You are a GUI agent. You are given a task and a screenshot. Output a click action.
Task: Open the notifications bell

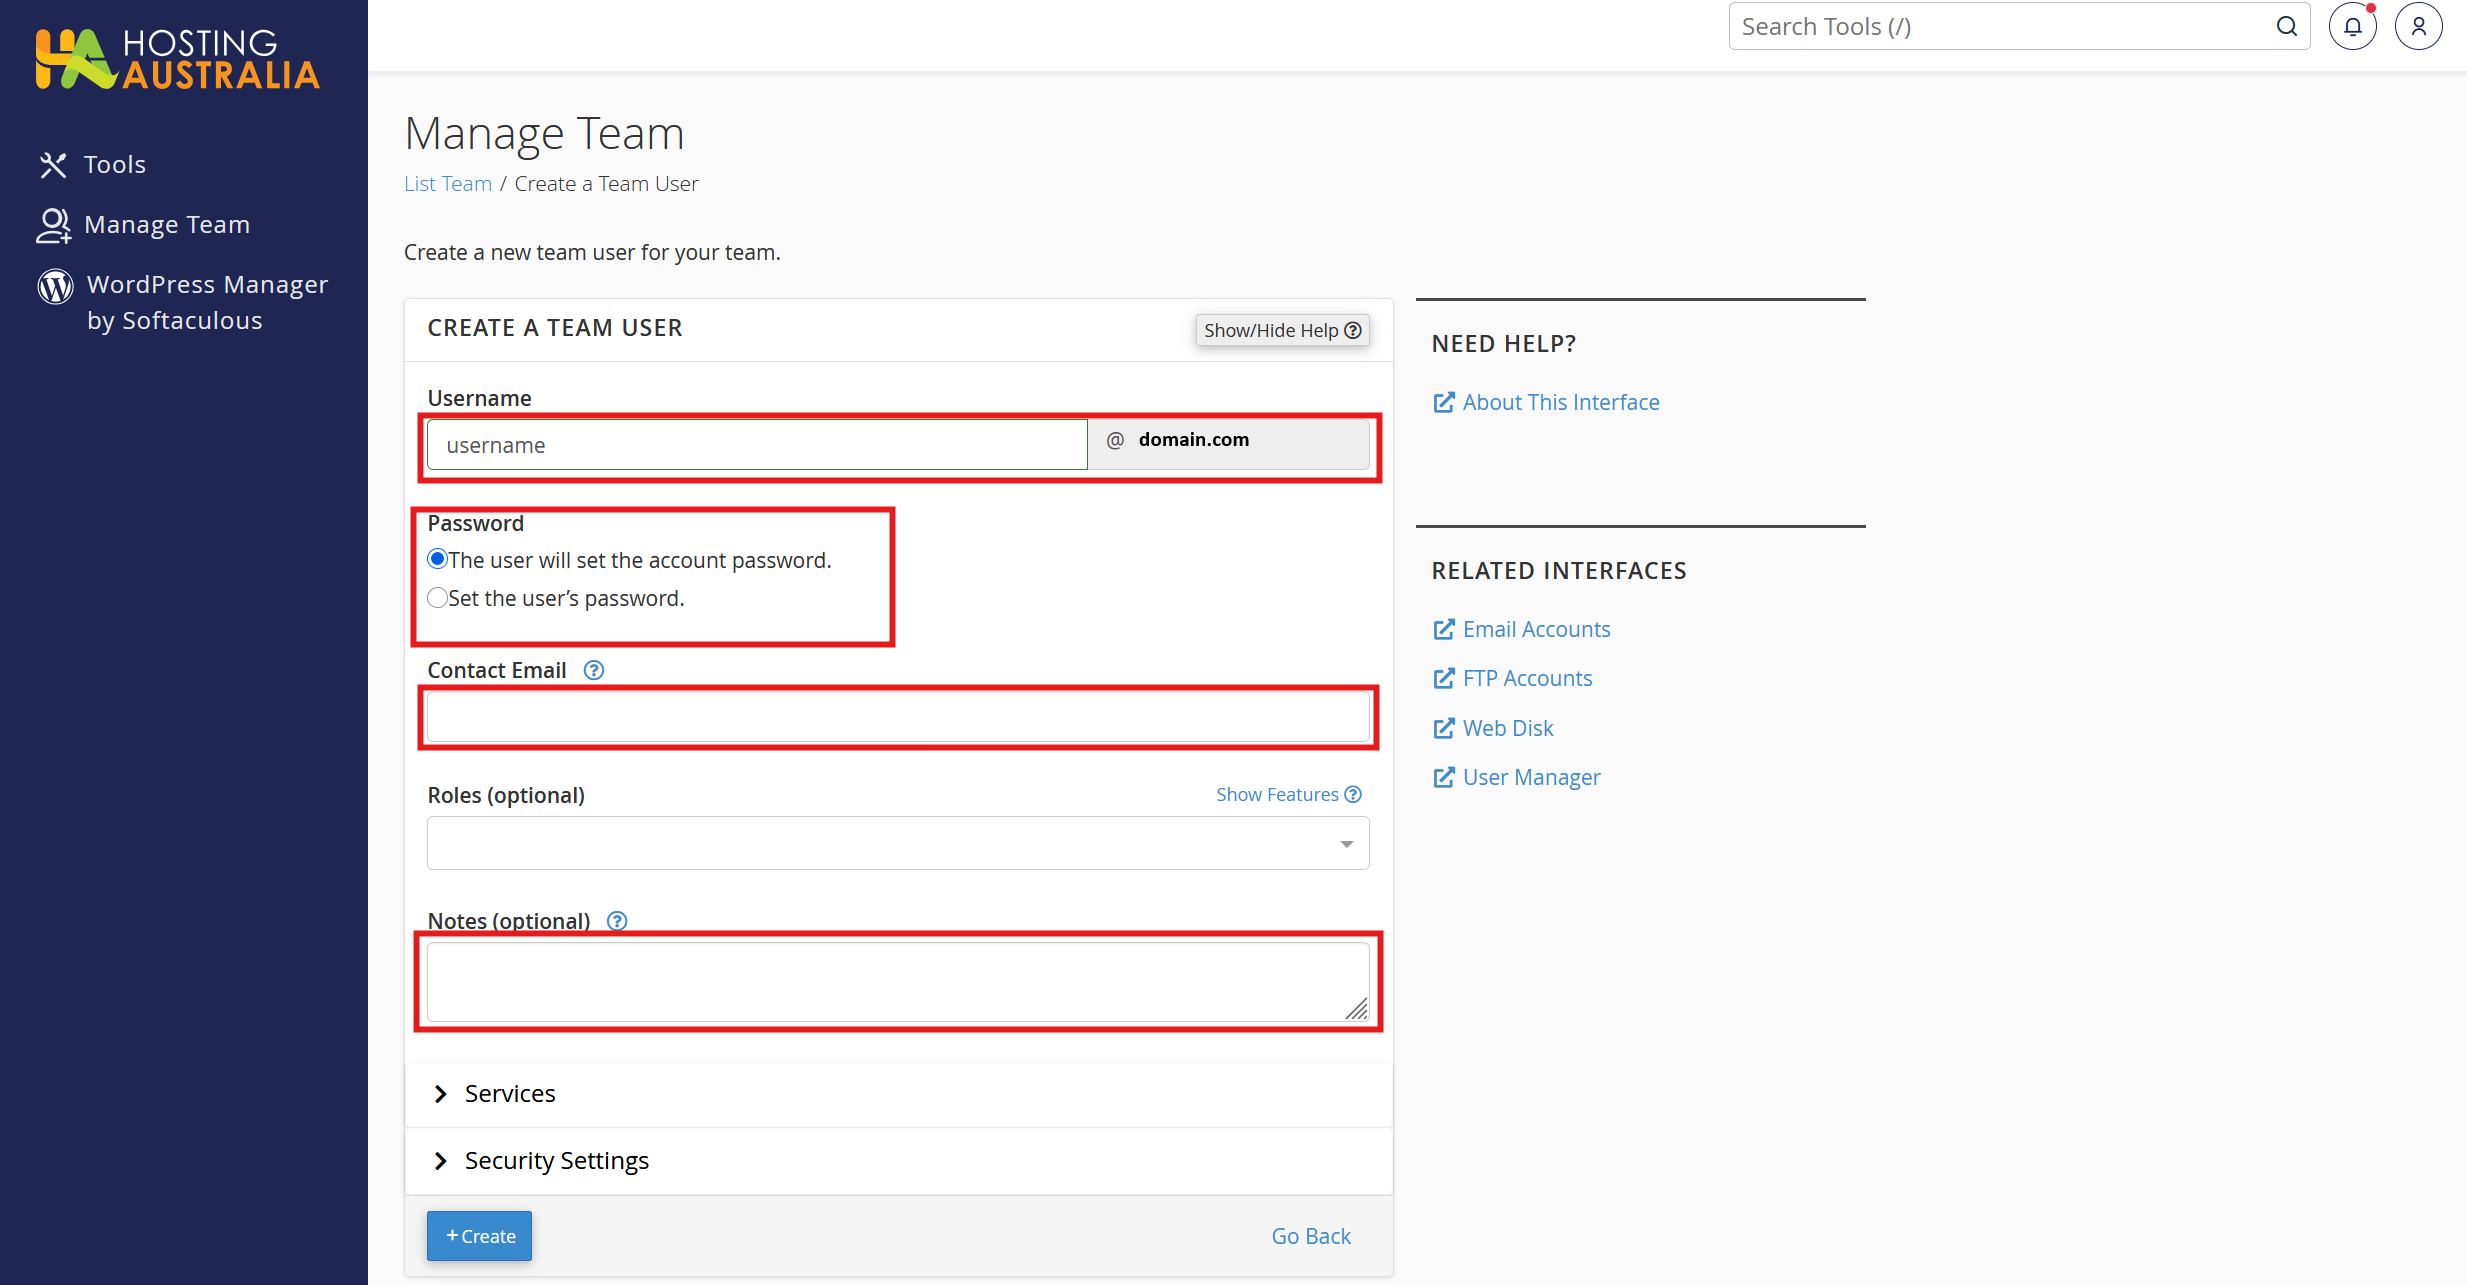(x=2353, y=27)
